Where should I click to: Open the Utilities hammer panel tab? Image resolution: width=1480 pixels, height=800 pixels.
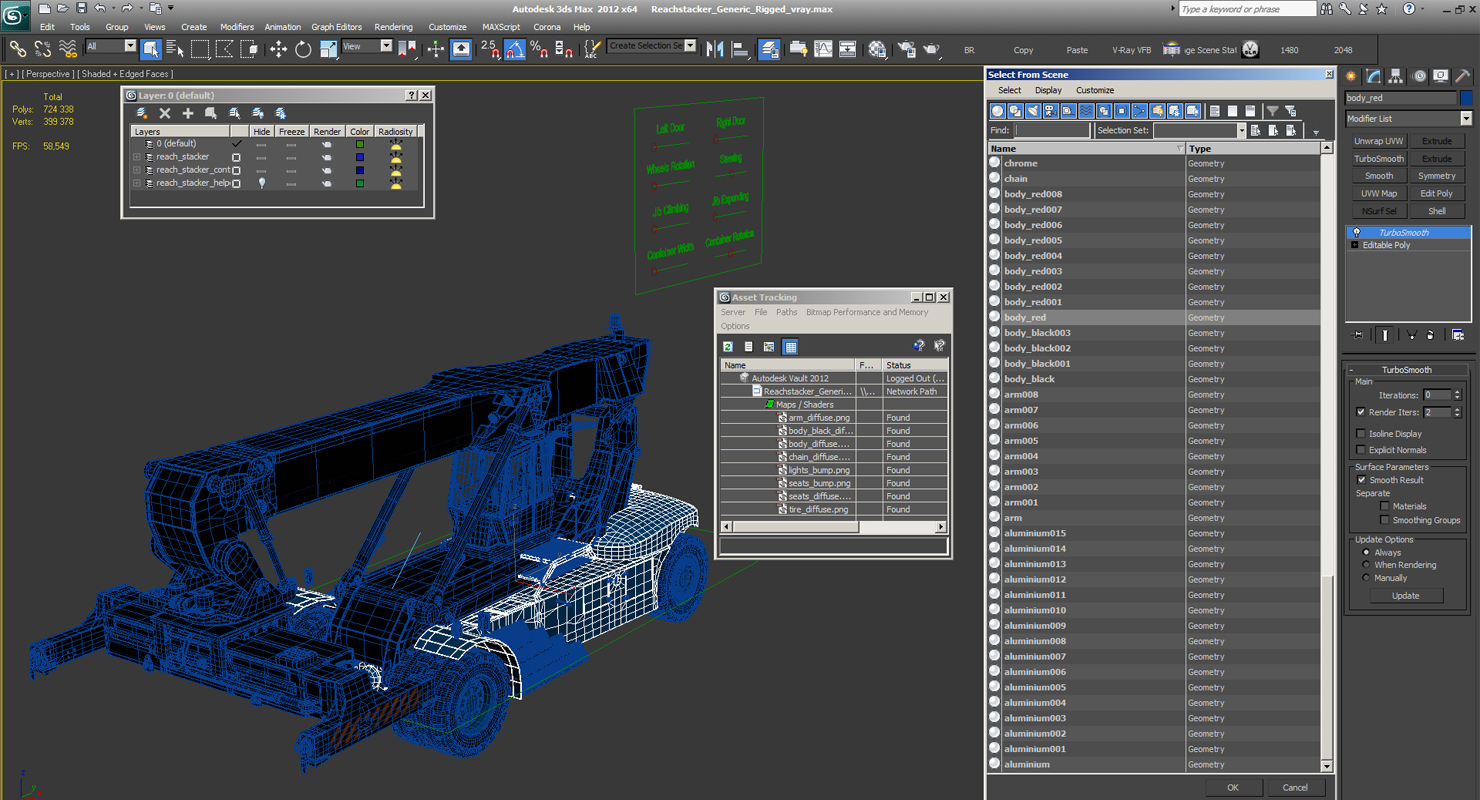1462,76
